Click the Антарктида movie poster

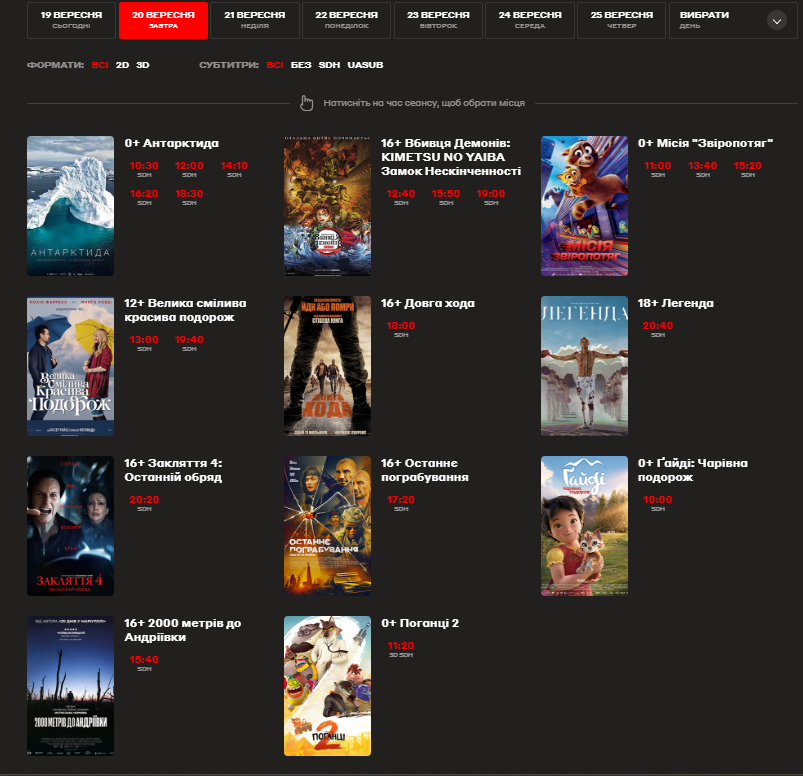tap(70, 206)
